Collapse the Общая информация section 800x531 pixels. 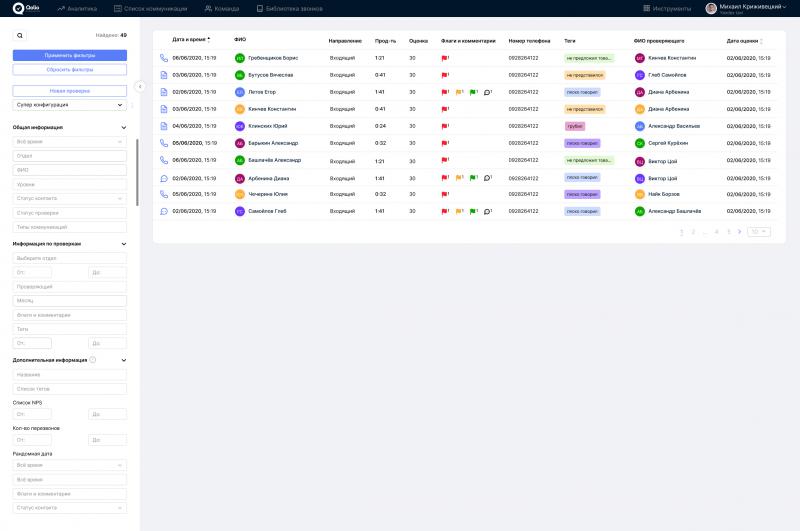[123, 128]
